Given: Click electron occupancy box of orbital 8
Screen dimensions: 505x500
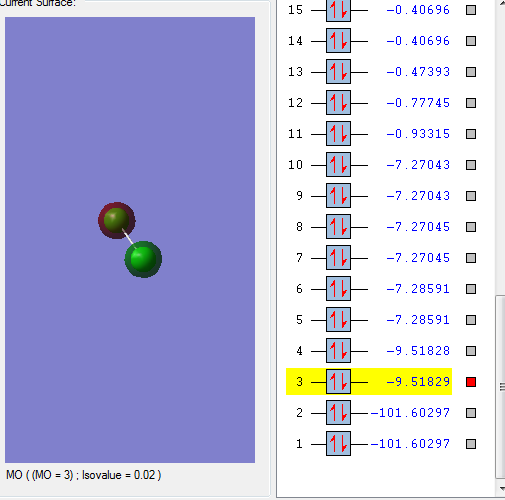Looking at the screenshot, I should 338,227.
